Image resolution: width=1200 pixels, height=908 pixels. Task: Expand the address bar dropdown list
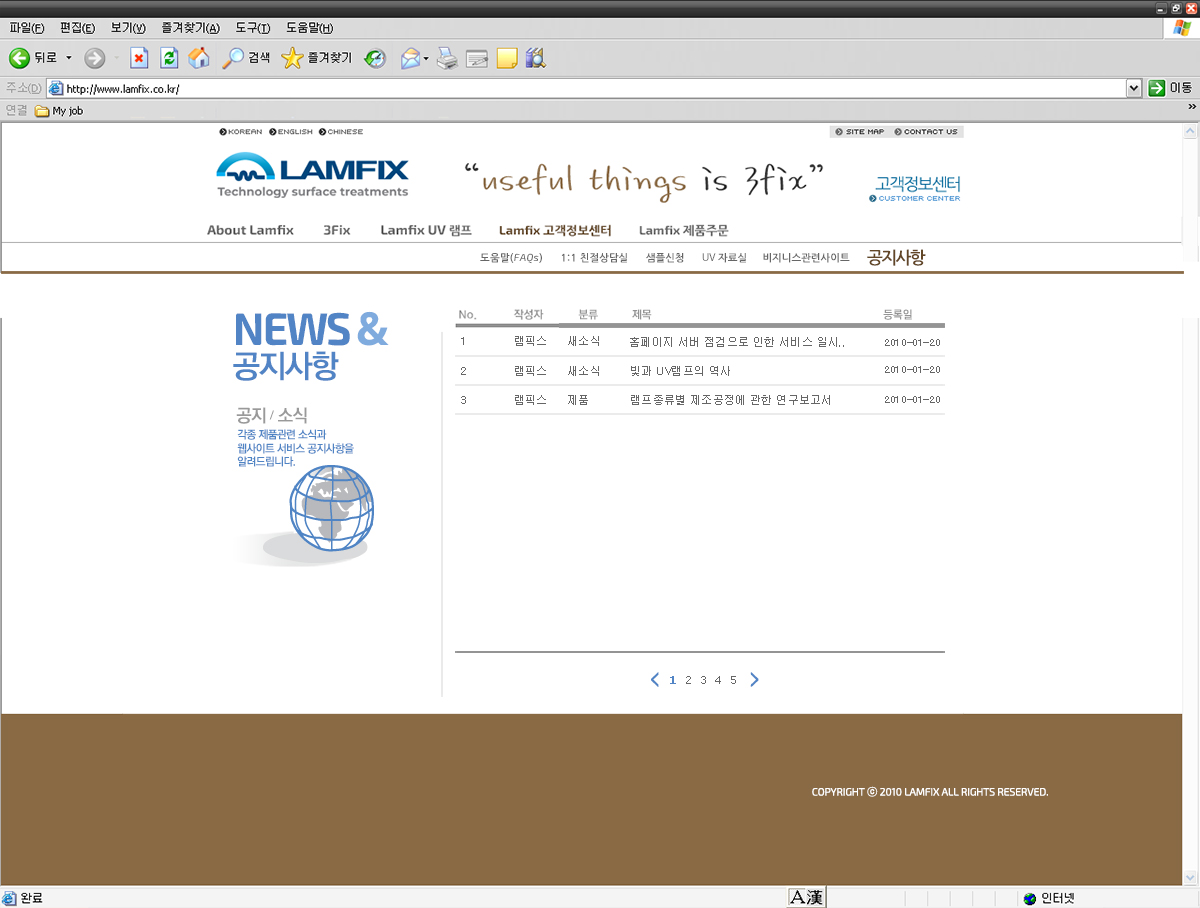(1133, 88)
